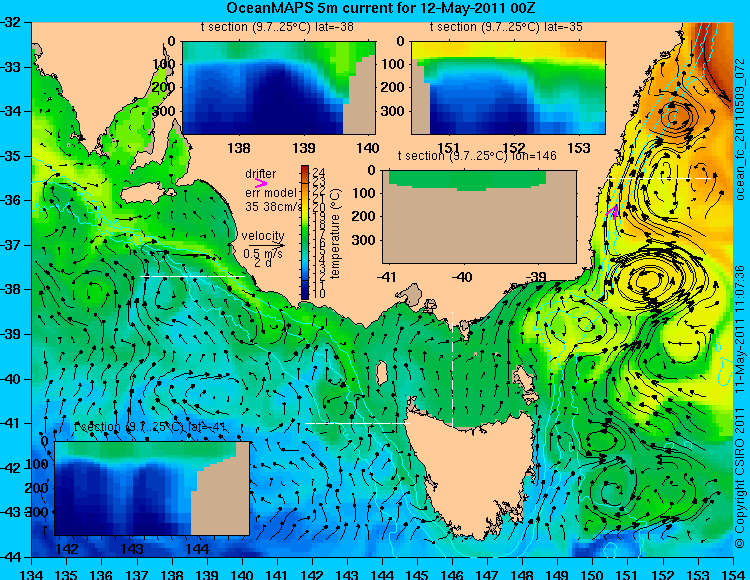Click Kangaroo Island on the map
The height and width of the screenshot is (580, 750).
pos(146,195)
